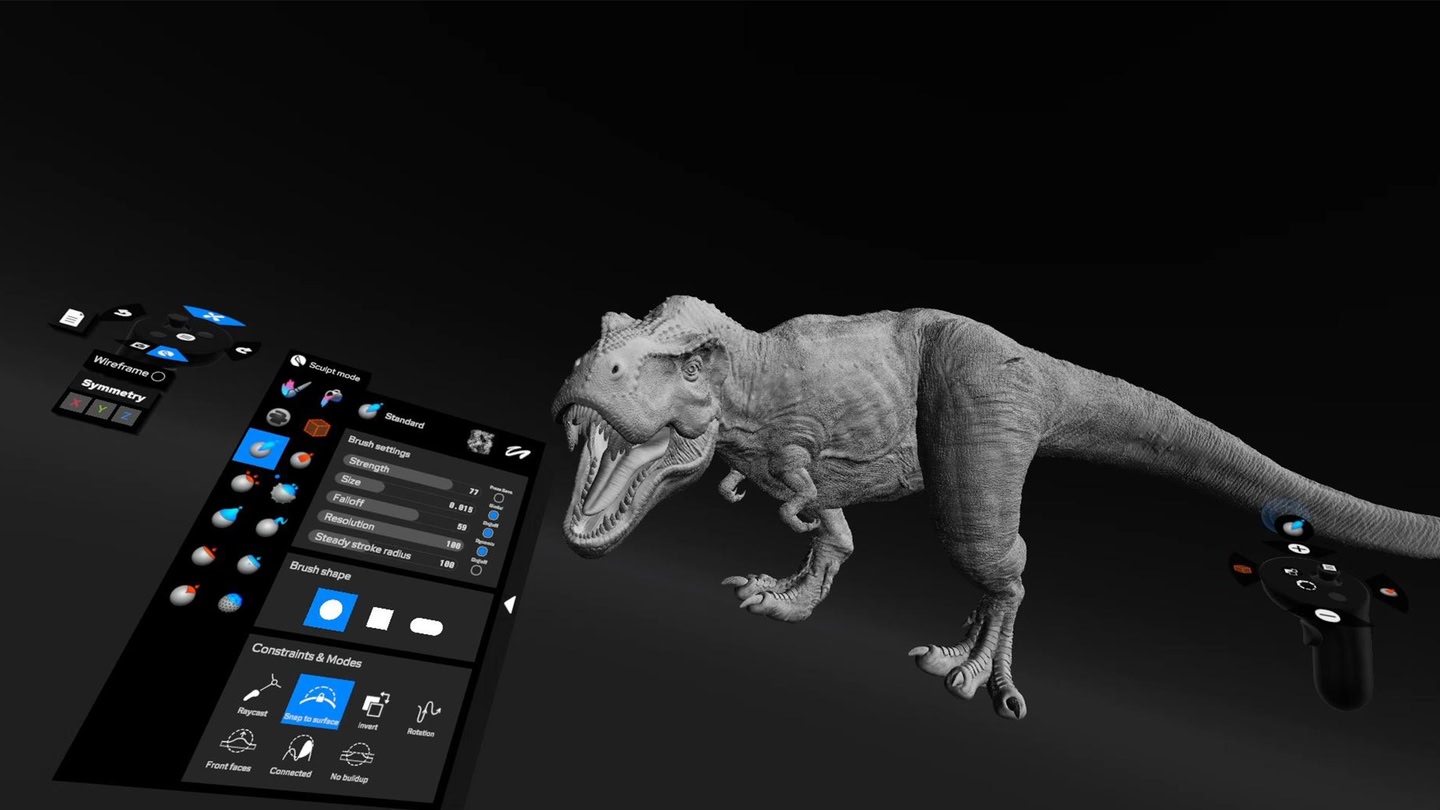Screen dimensions: 1440x810
Task: Click the Size slider
Action: click(397, 488)
